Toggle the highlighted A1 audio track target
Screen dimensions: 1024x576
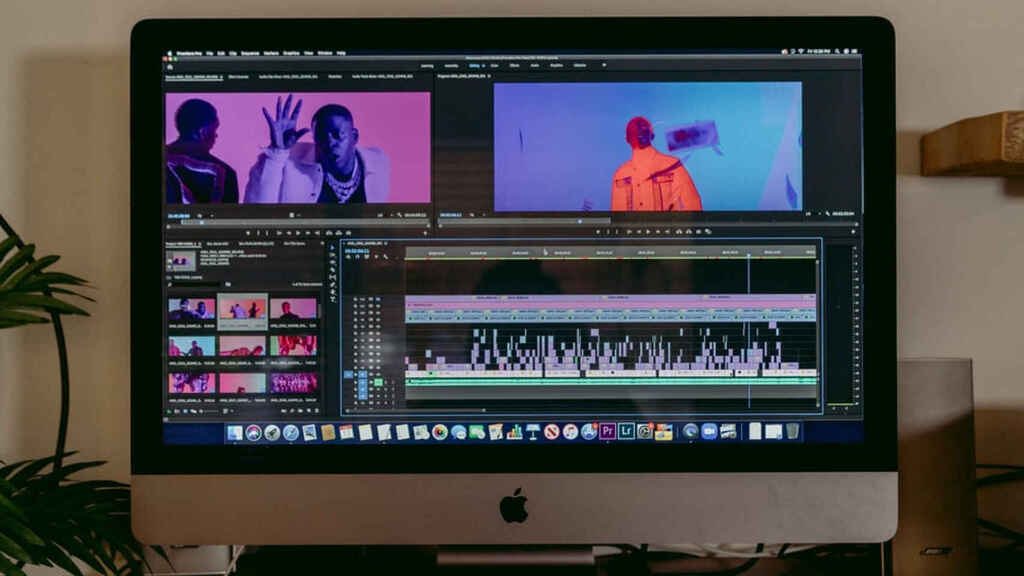[x=350, y=375]
